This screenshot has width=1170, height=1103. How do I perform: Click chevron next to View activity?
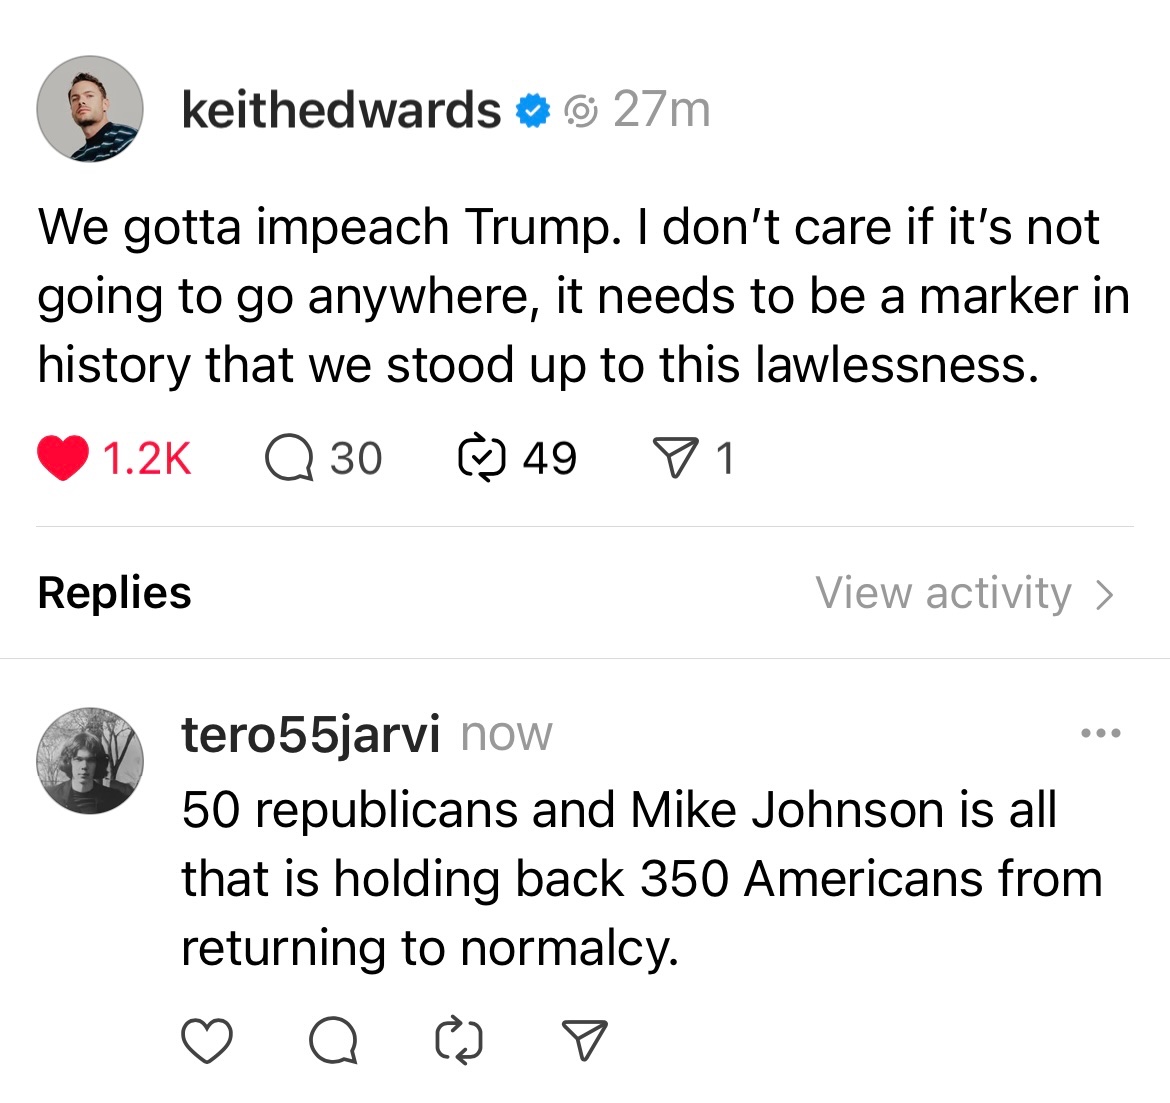pos(1105,595)
